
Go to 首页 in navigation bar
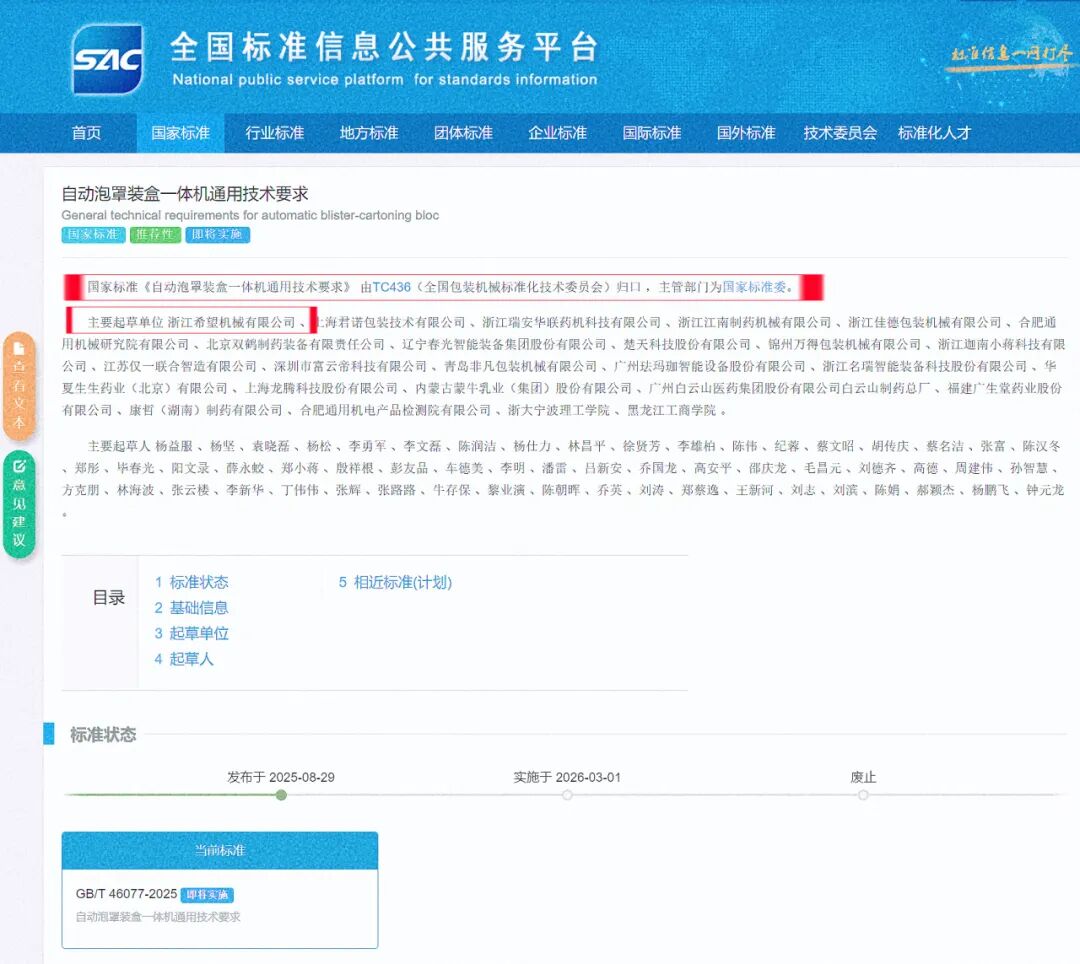tap(86, 133)
